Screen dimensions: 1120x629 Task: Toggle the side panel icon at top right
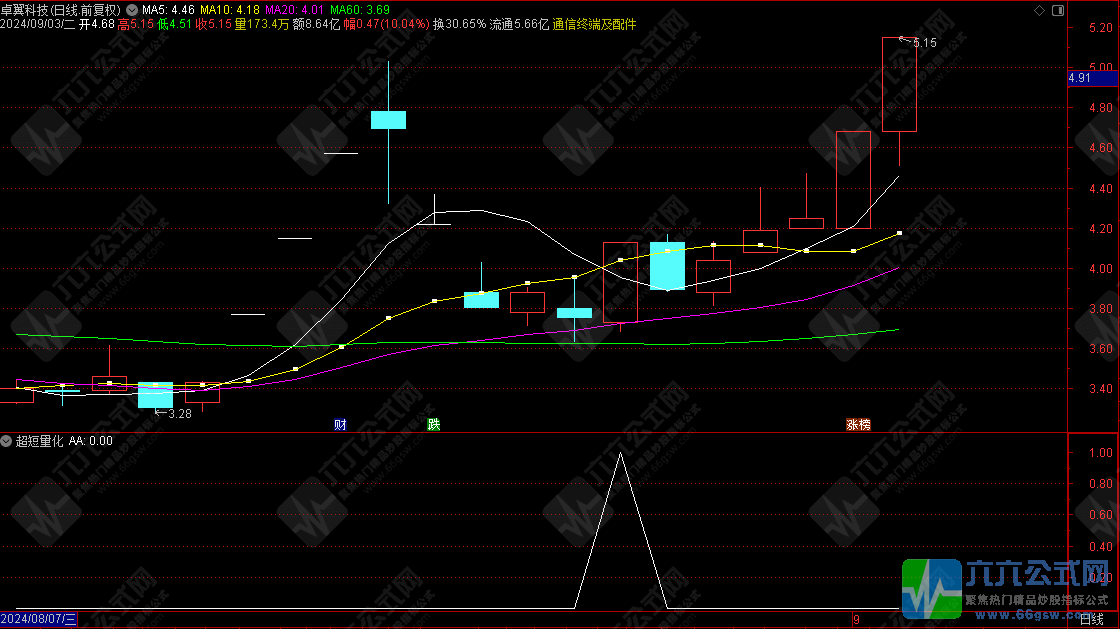(x=1058, y=10)
